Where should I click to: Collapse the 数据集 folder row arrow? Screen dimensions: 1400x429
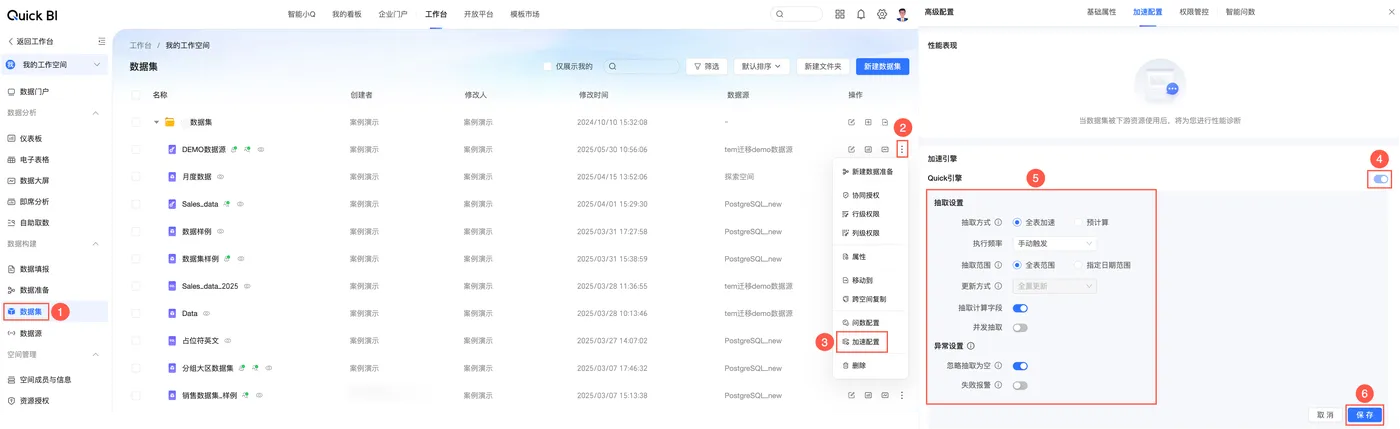tap(156, 122)
